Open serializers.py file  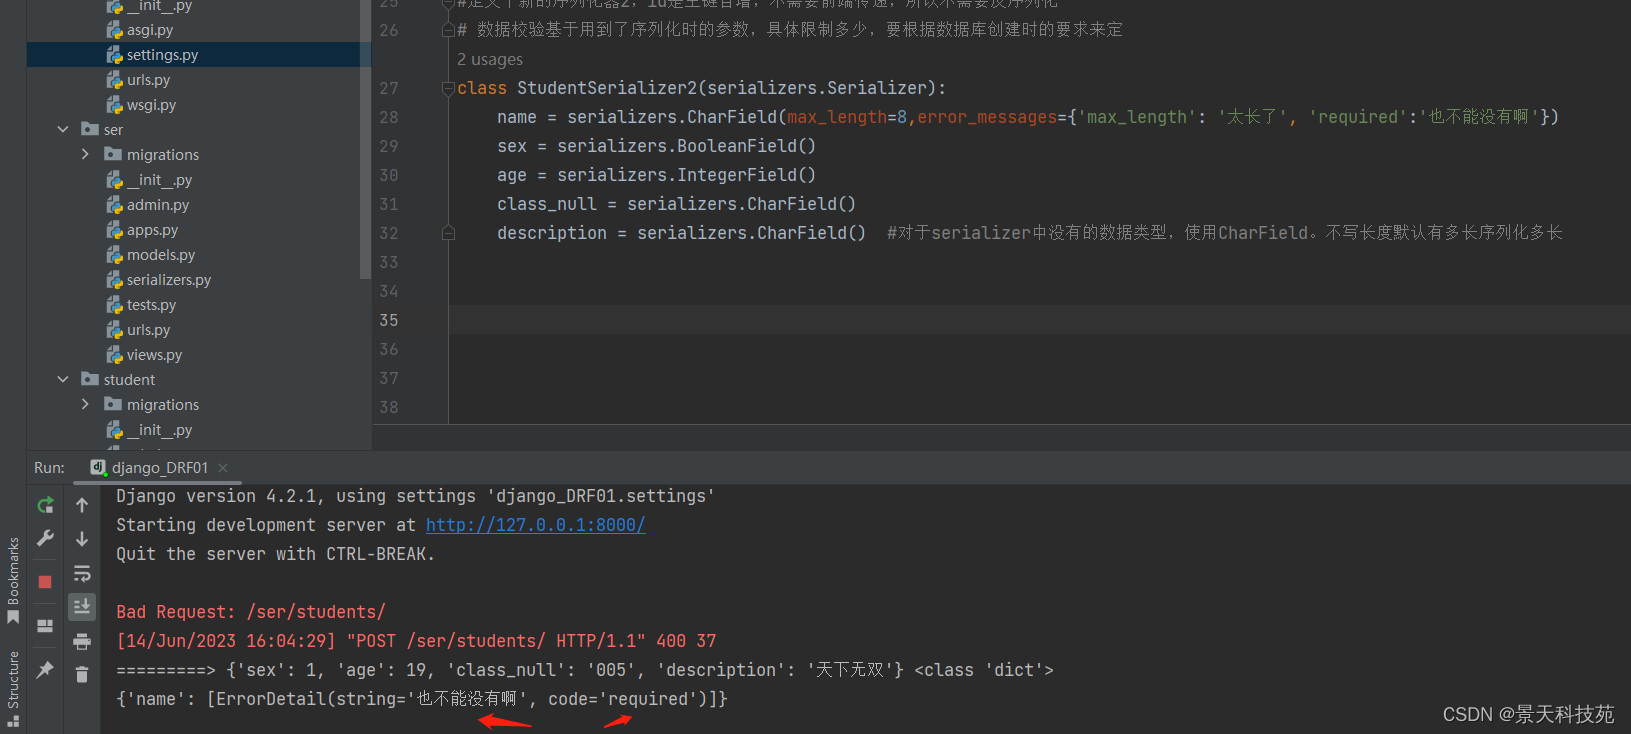pos(168,280)
